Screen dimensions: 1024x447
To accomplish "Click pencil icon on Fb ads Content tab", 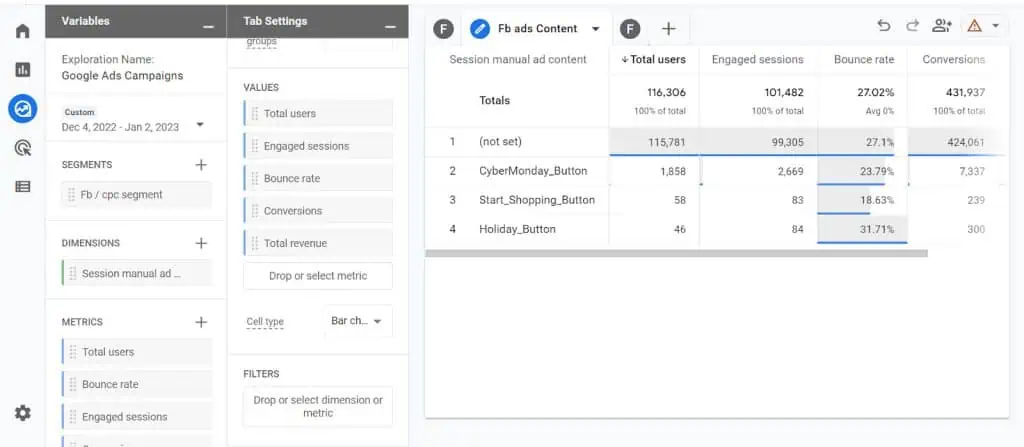I will click(x=480, y=29).
